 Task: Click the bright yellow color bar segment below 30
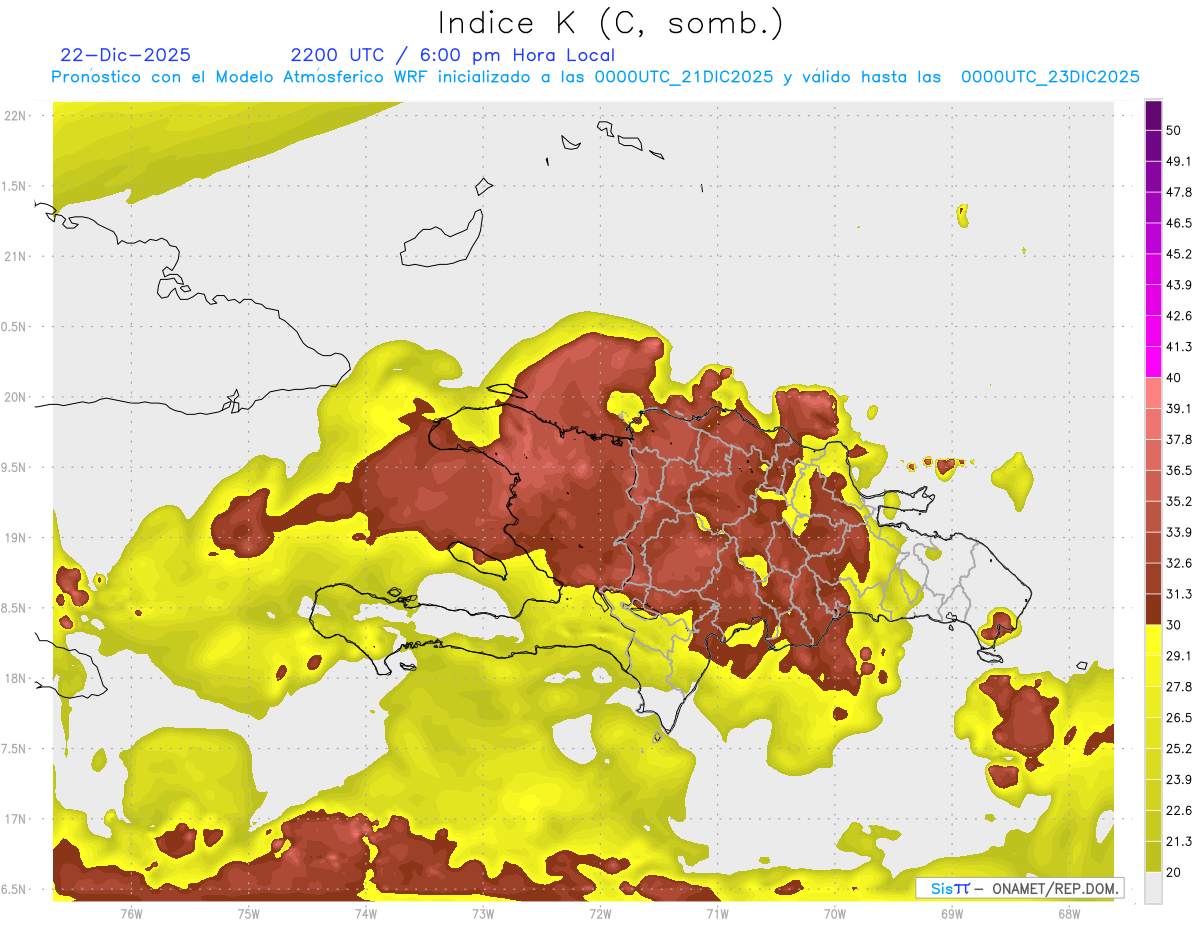coord(1153,640)
